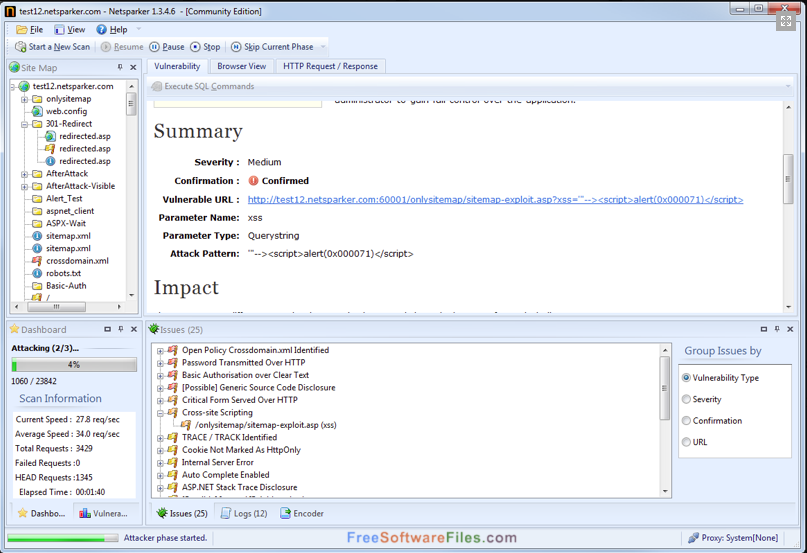Stop the current scan
Image resolution: width=807 pixels, height=553 pixels.
[x=205, y=47]
